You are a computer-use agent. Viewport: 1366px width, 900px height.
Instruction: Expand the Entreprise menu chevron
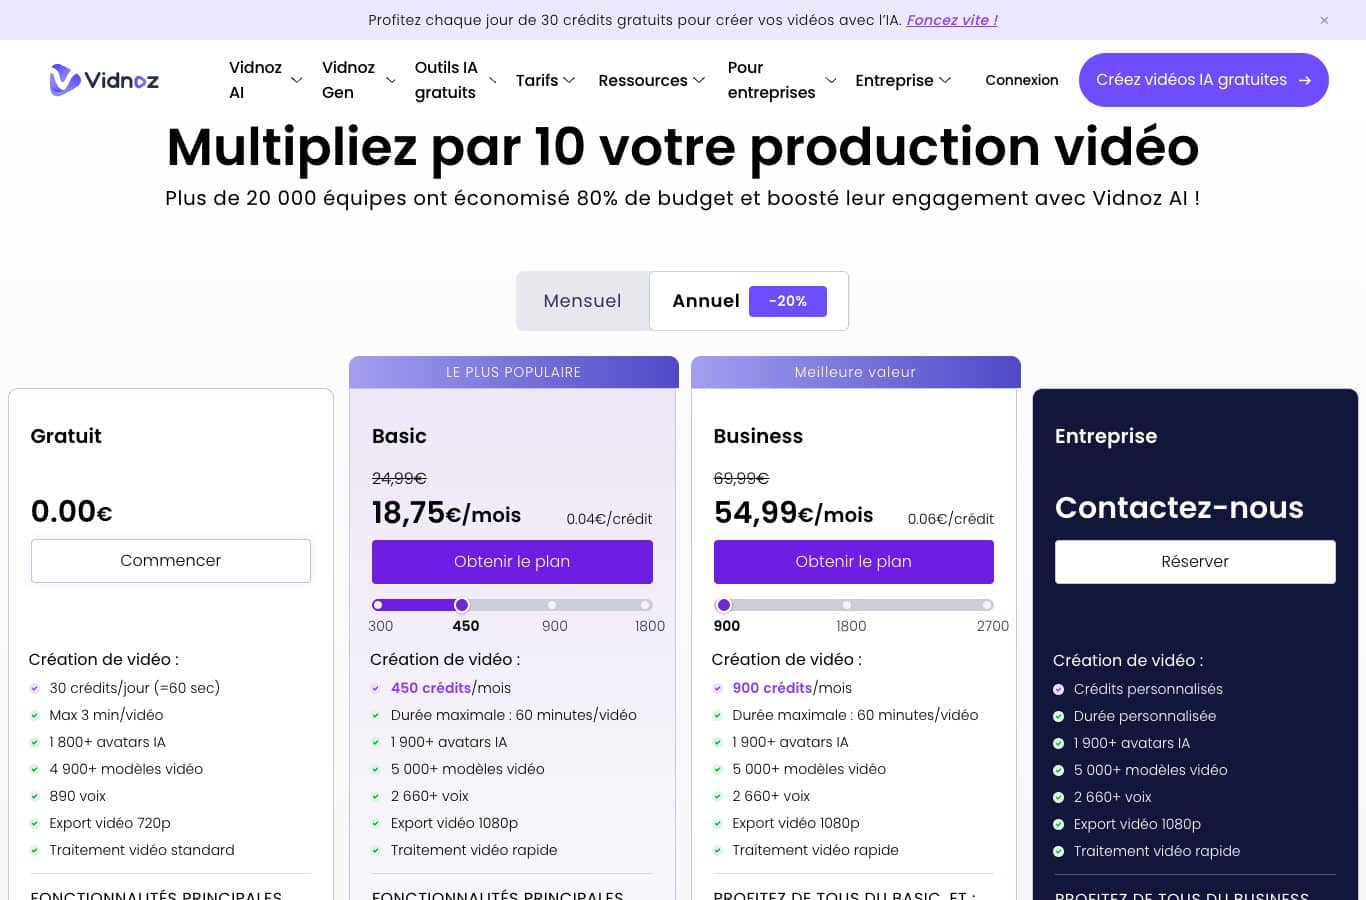pyautogui.click(x=945, y=80)
